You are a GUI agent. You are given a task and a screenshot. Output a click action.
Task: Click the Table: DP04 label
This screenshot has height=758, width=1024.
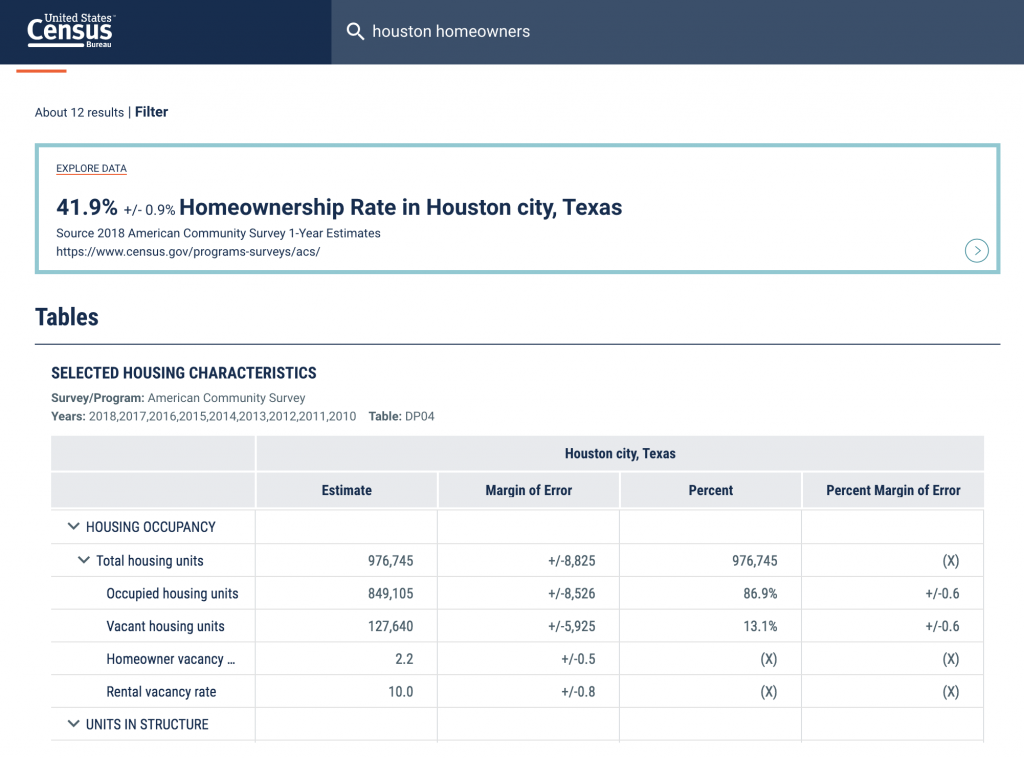[401, 416]
